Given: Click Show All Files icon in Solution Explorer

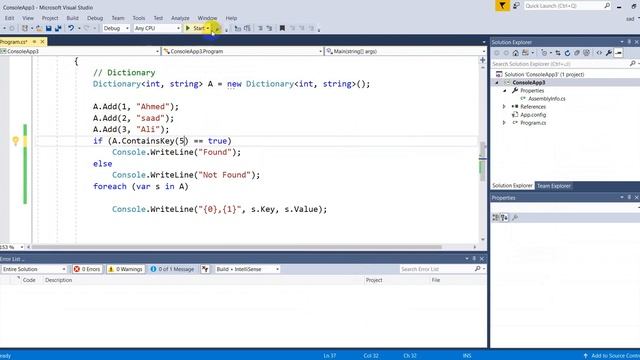Looking at the screenshot, I should pos(587,53).
